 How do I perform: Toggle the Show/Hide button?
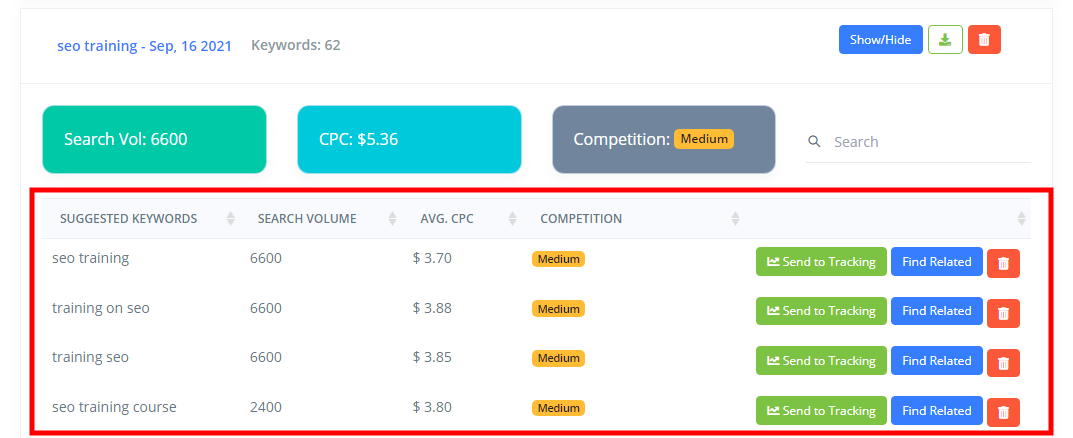[881, 40]
